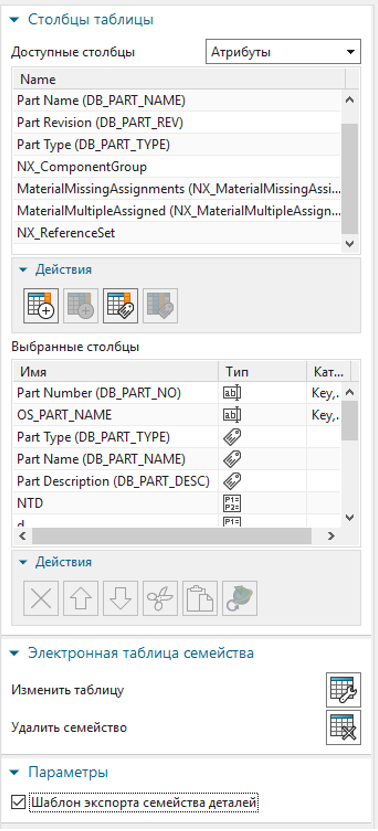Click selected columns scroll down arrow
The width and height of the screenshot is (378, 831).
point(349,518)
